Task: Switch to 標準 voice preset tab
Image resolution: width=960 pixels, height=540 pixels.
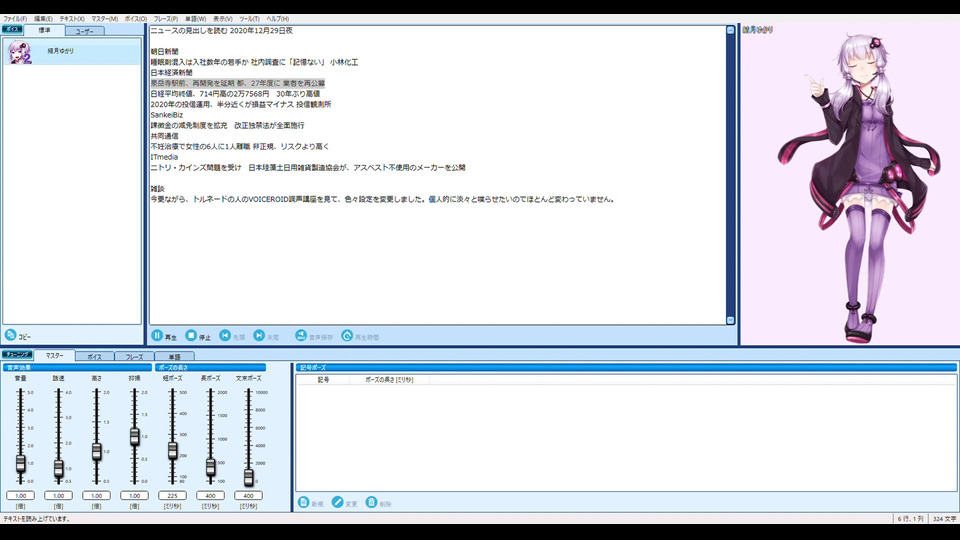Action: (44, 30)
